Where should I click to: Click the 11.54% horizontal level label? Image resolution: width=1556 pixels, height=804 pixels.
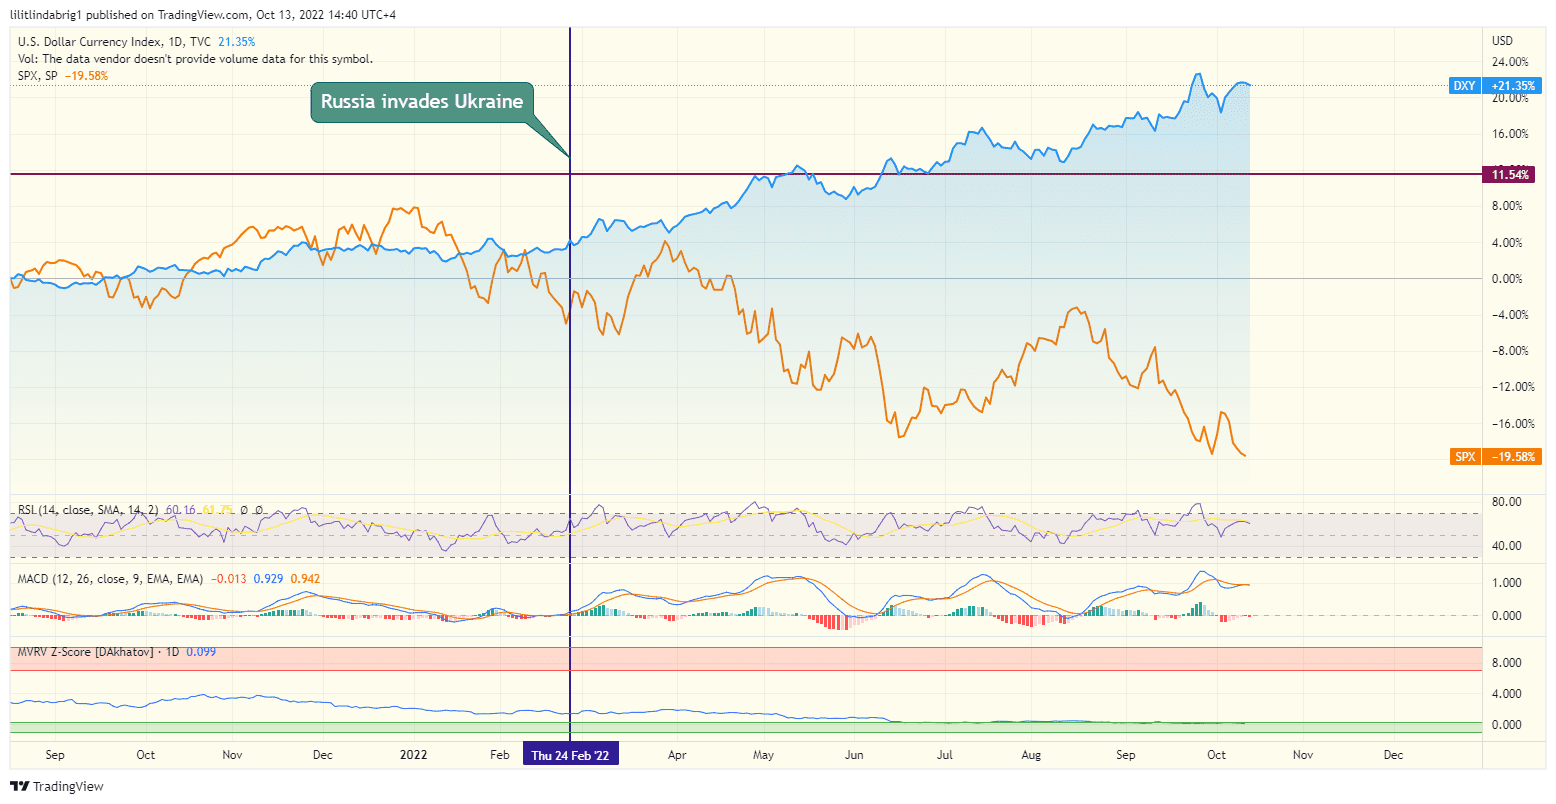click(1511, 174)
